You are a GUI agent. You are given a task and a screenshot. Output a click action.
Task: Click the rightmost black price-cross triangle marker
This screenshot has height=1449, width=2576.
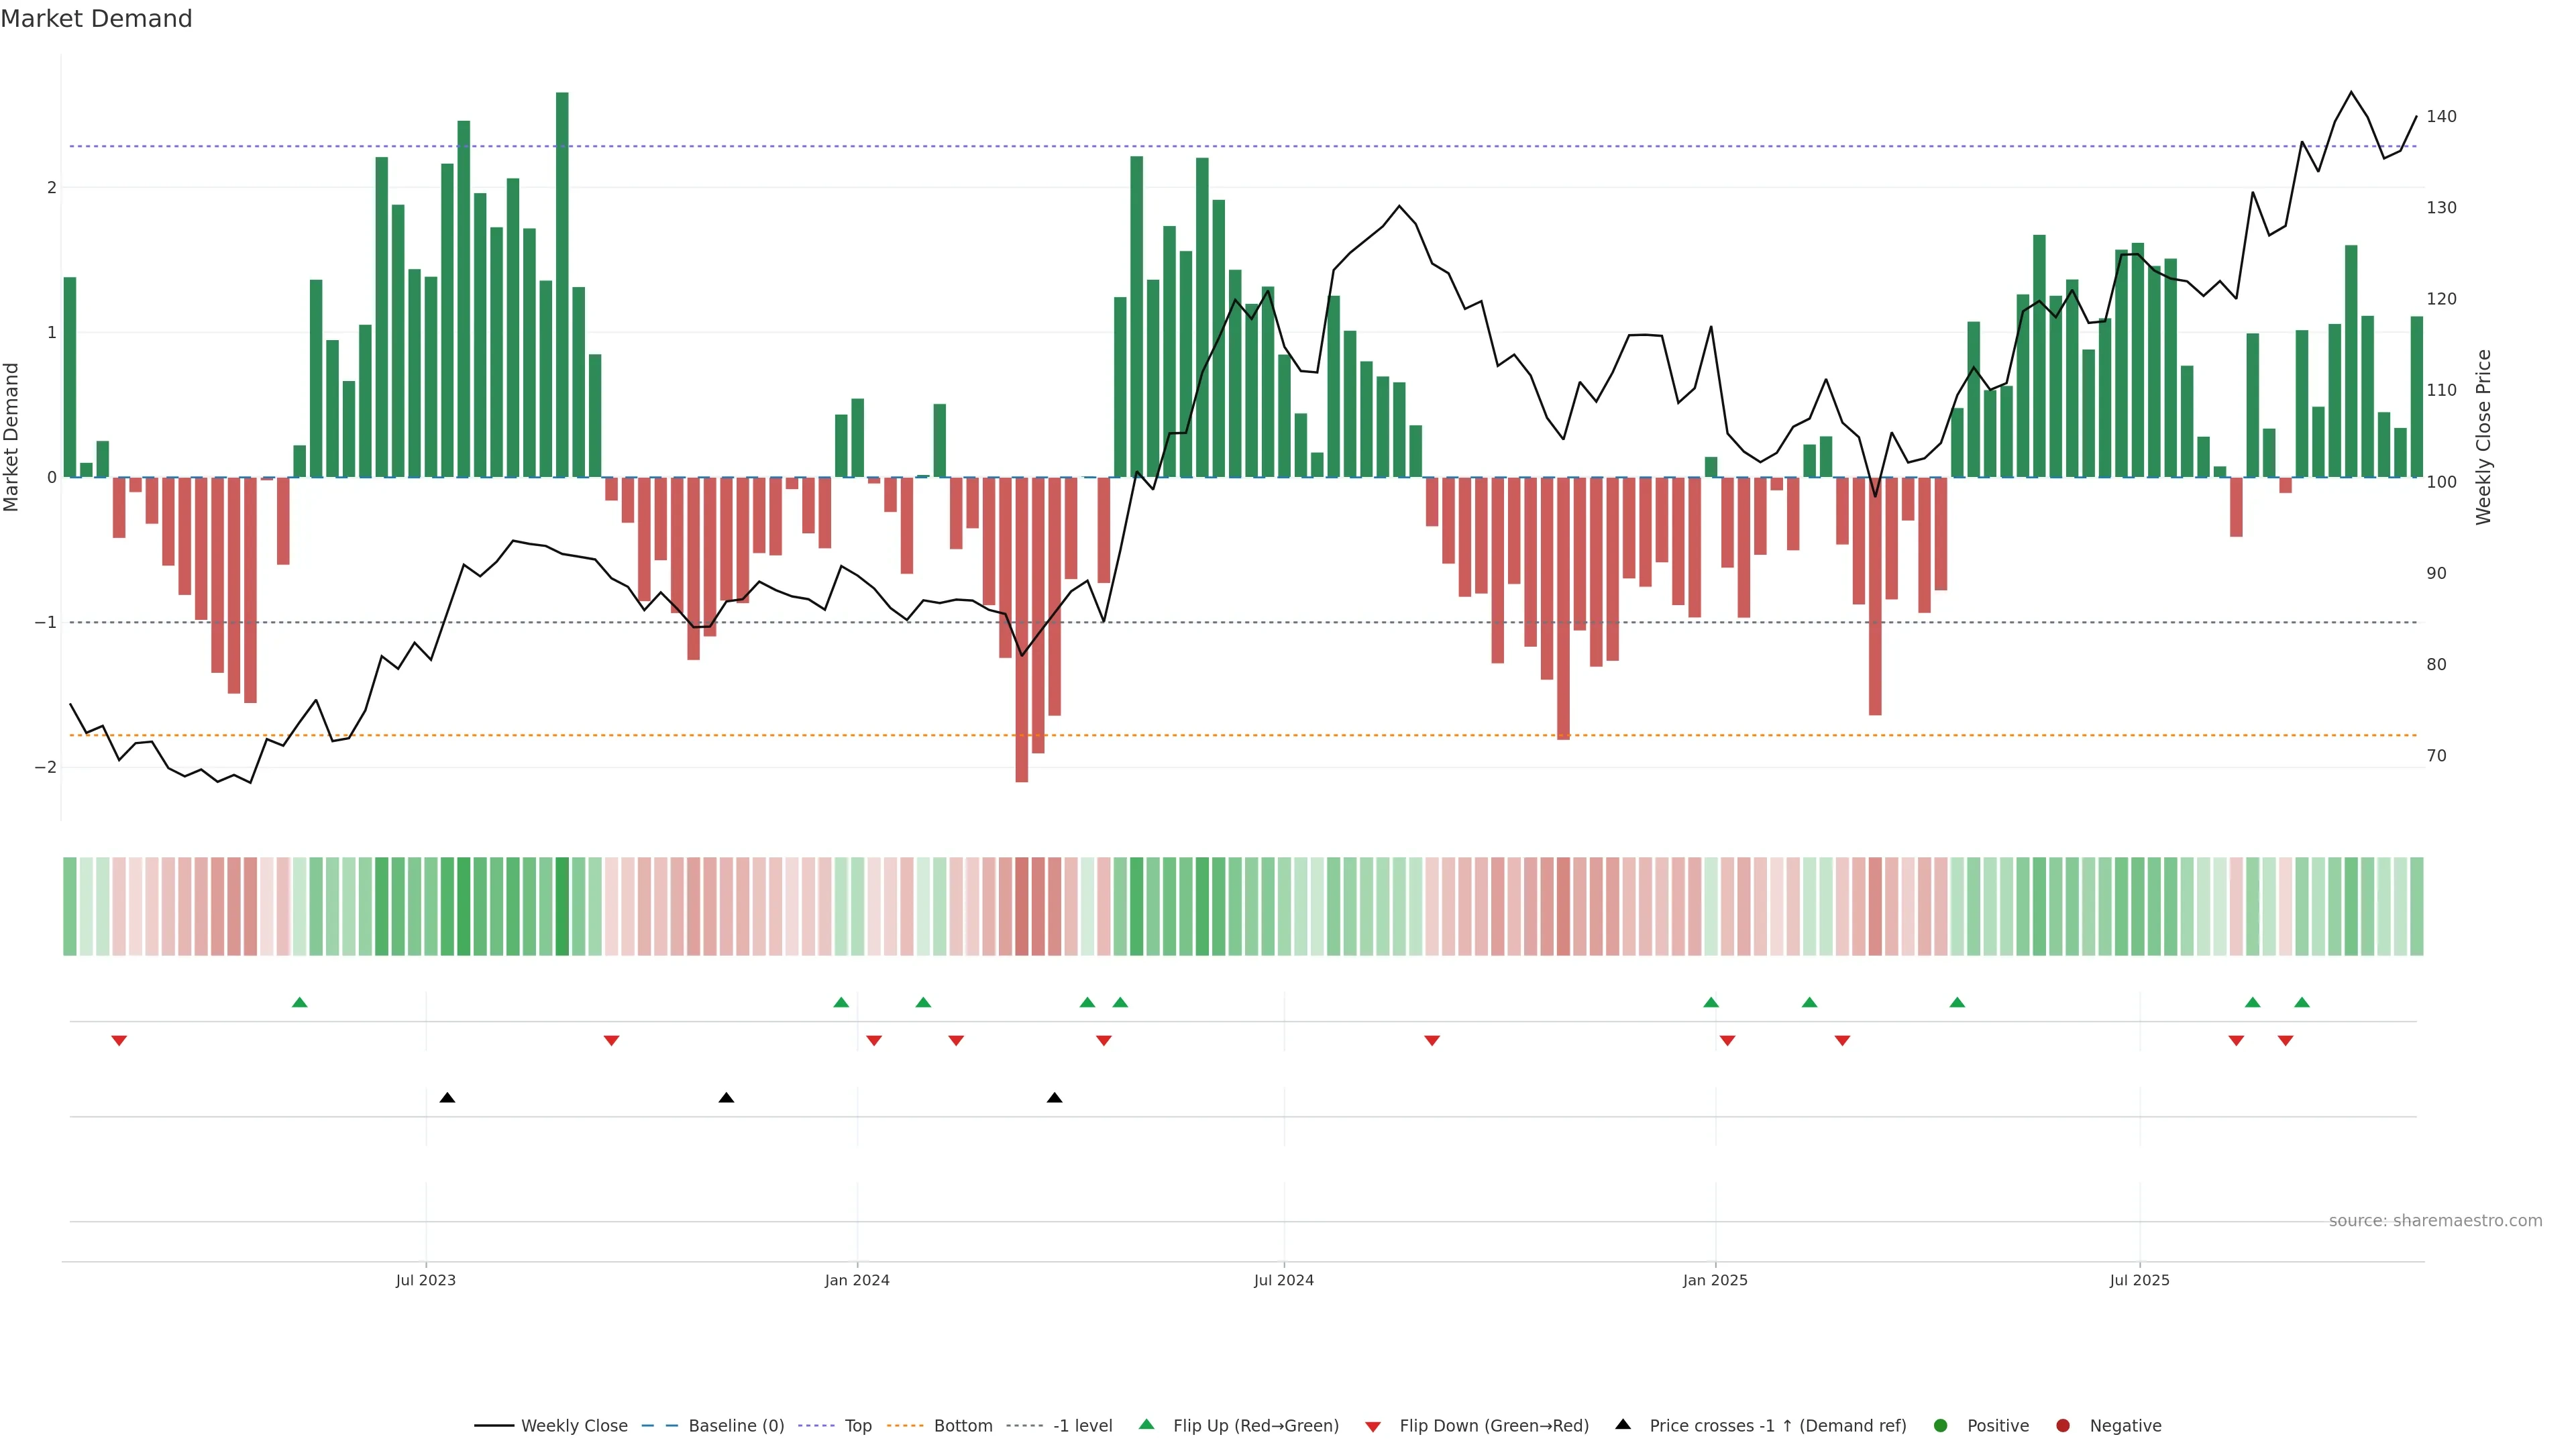(1054, 1098)
